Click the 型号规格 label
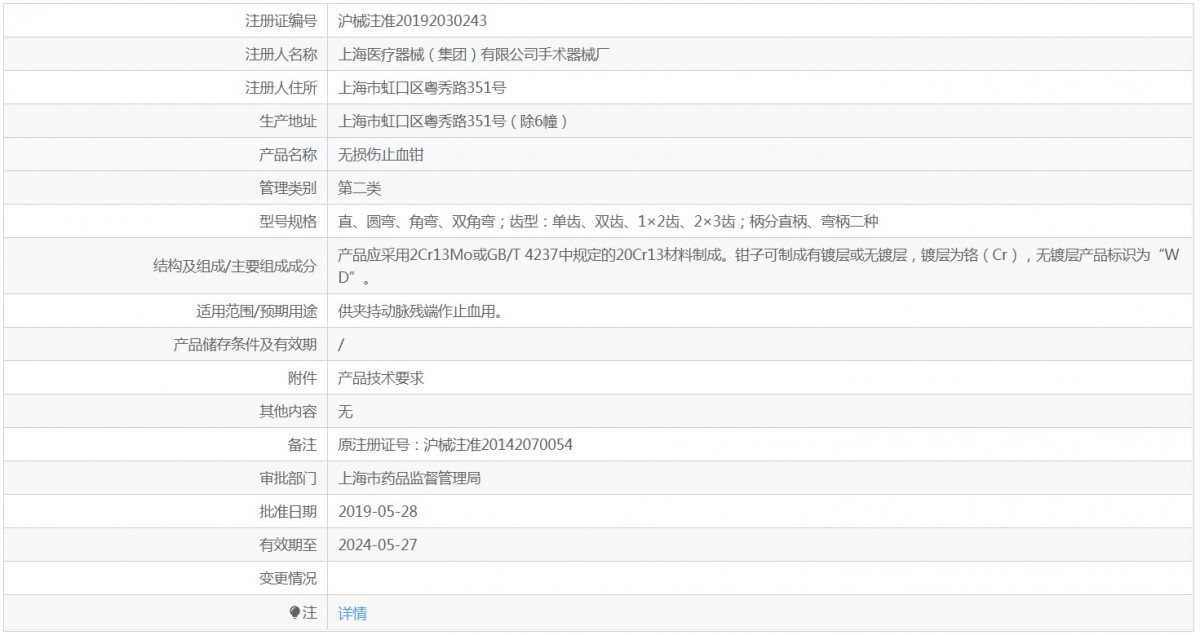The image size is (1200, 635). pyautogui.click(x=288, y=222)
